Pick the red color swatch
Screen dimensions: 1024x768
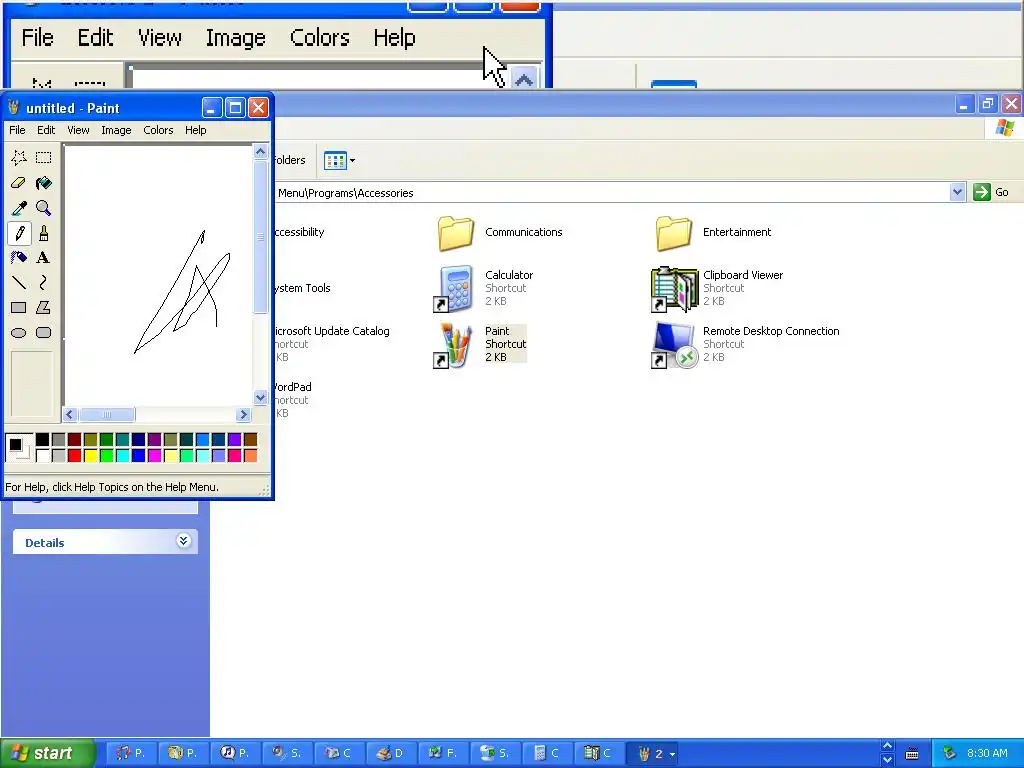74,455
